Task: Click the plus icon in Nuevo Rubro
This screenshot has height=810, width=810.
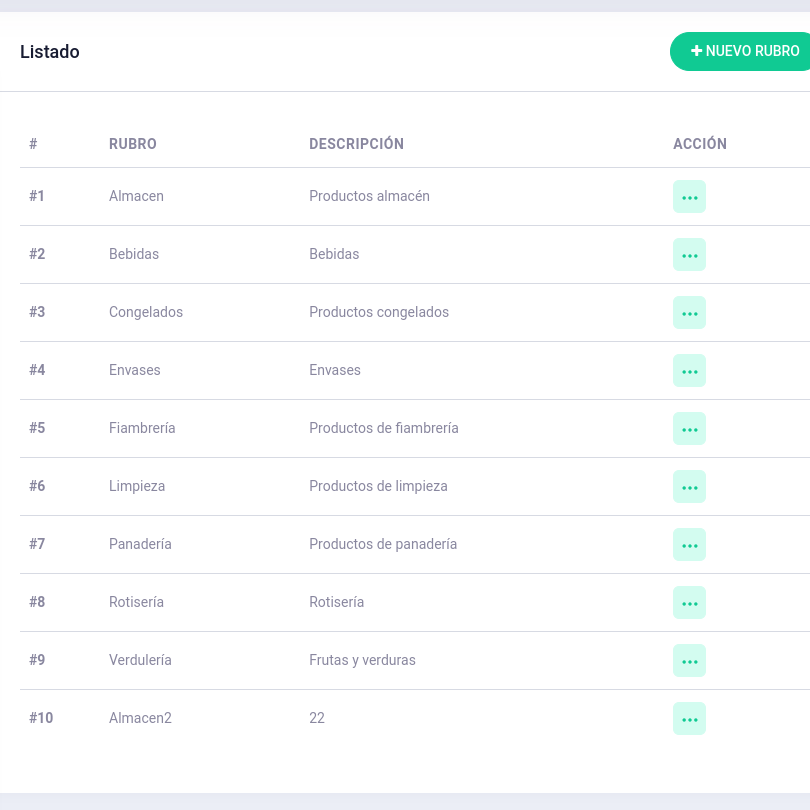Action: [x=697, y=51]
